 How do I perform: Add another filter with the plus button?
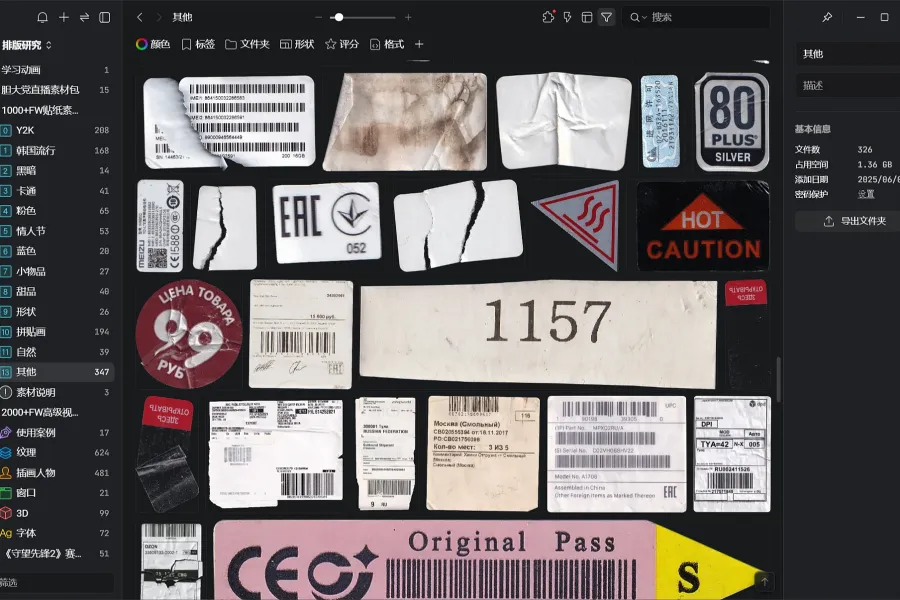(x=419, y=44)
